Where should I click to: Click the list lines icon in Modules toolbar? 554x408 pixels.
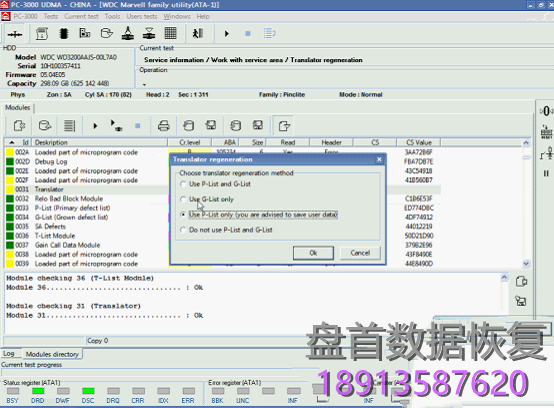[x=69, y=125]
